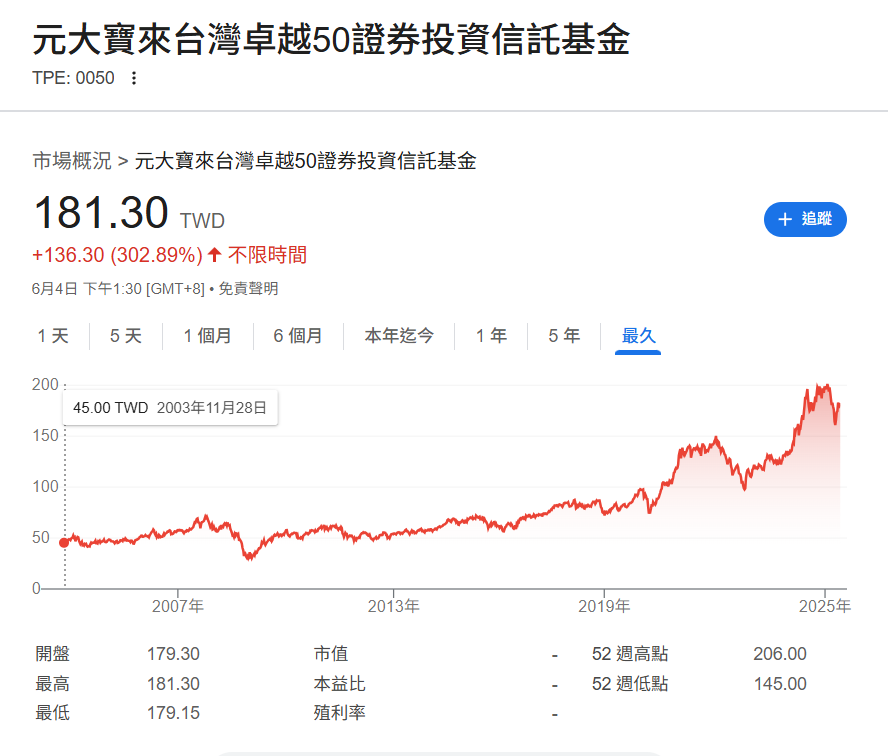Viewport: 888px width, 756px height.
Task: Select the 5 年 time range tab
Action: point(564,336)
